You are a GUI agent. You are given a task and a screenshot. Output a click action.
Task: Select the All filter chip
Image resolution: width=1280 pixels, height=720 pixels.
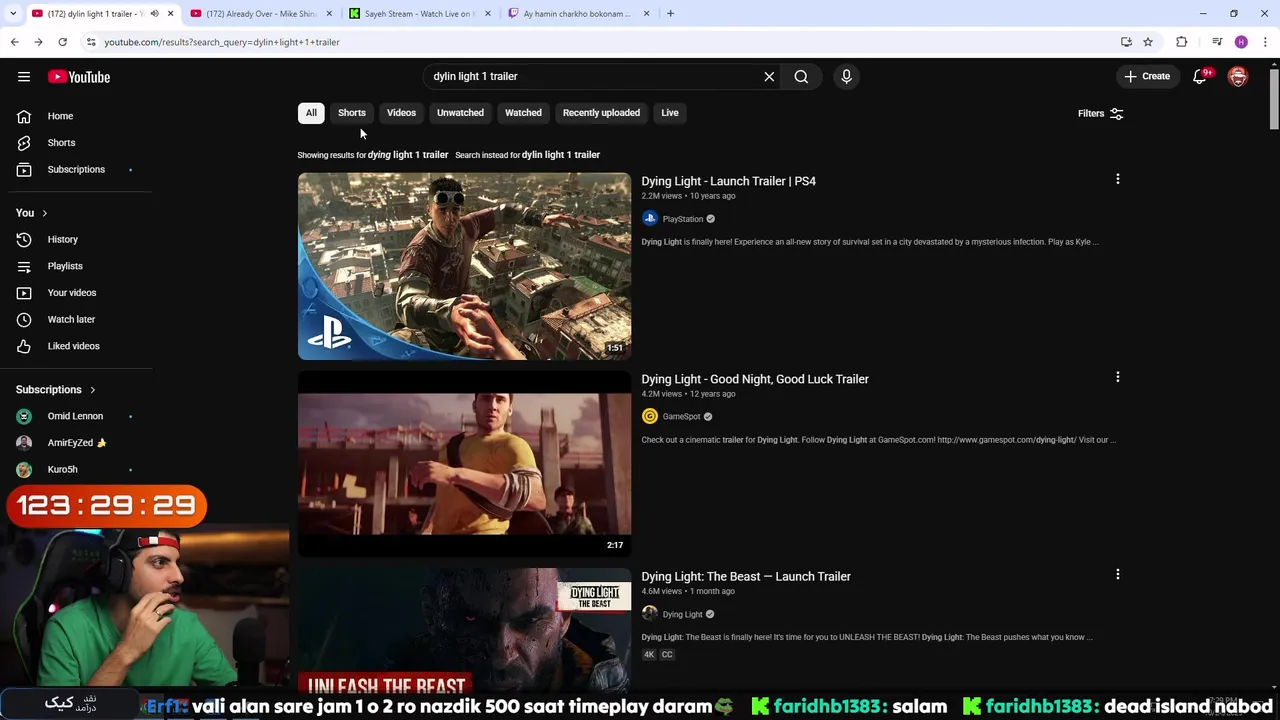pos(311,113)
